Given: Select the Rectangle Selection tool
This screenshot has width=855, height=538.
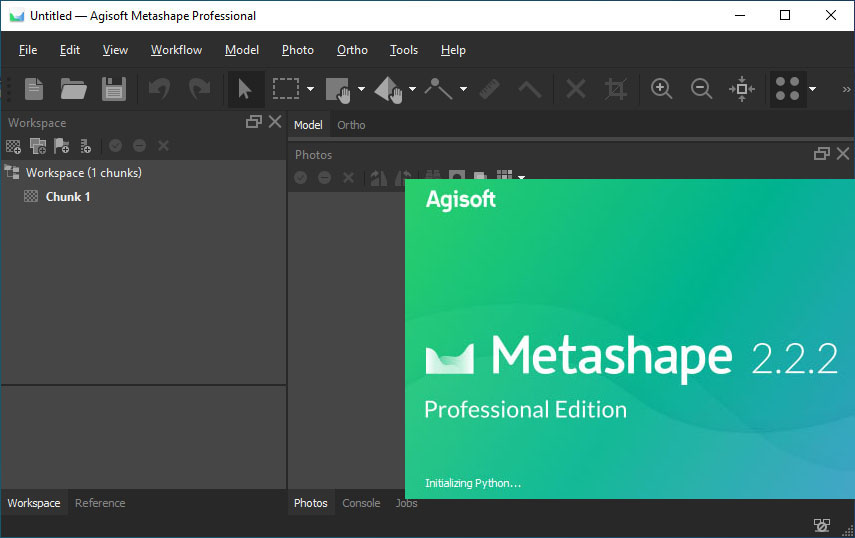Looking at the screenshot, I should point(286,89).
